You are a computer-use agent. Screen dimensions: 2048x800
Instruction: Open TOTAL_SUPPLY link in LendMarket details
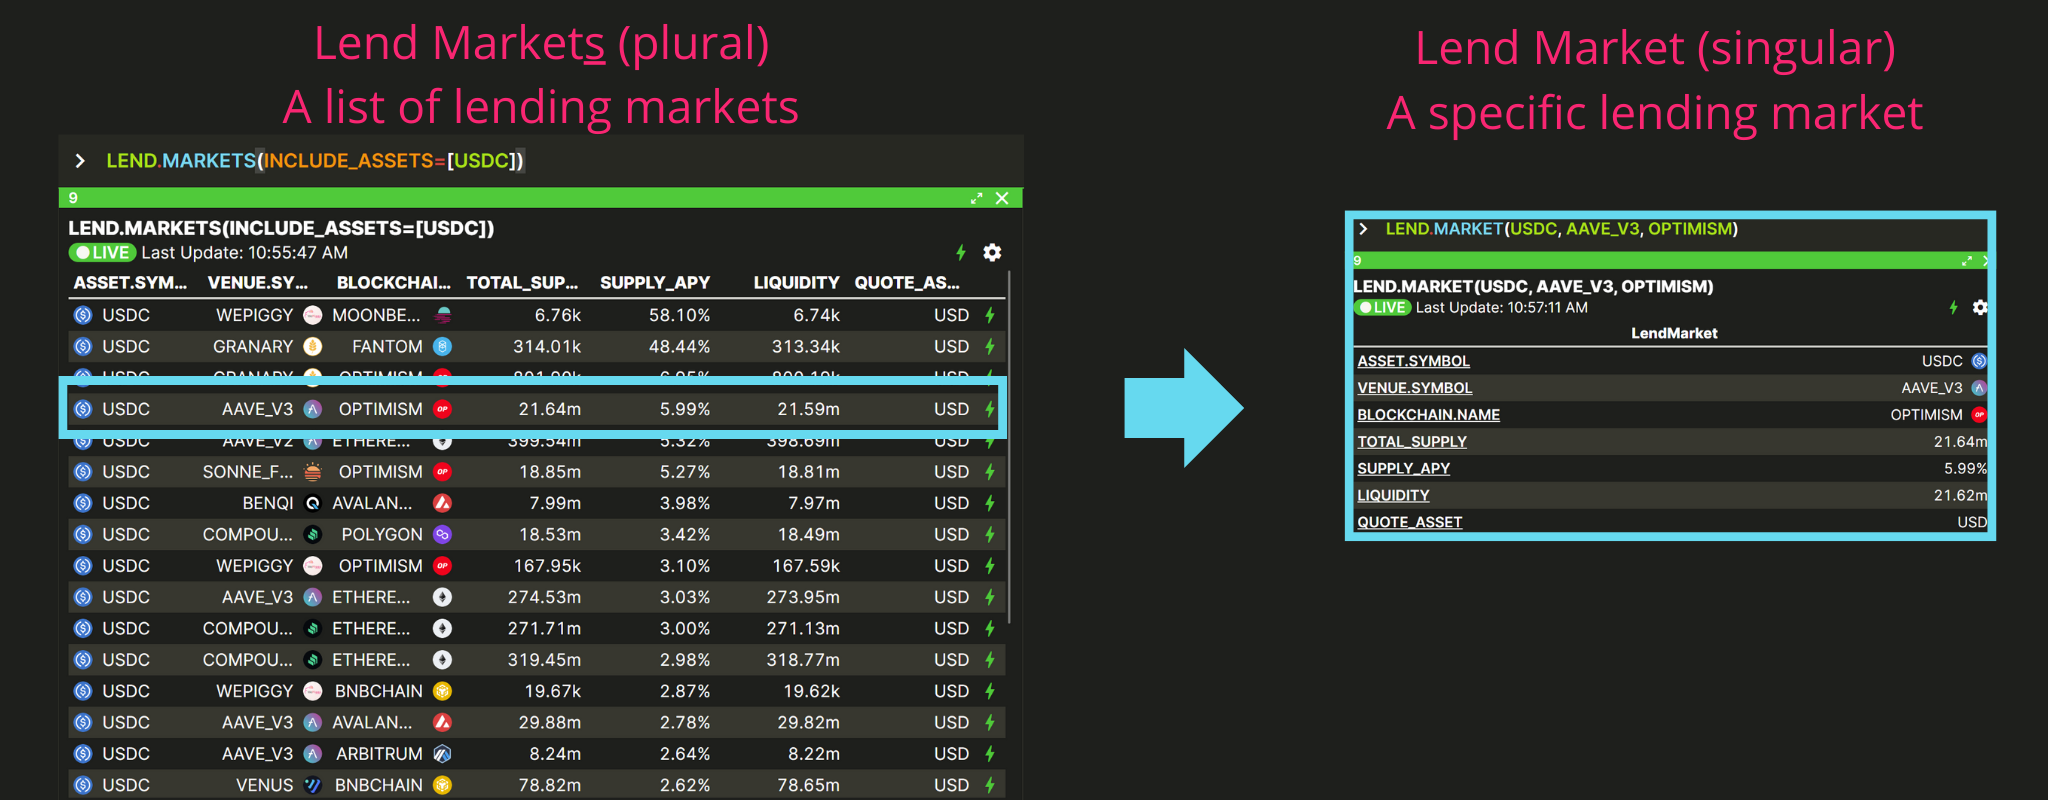(1412, 442)
